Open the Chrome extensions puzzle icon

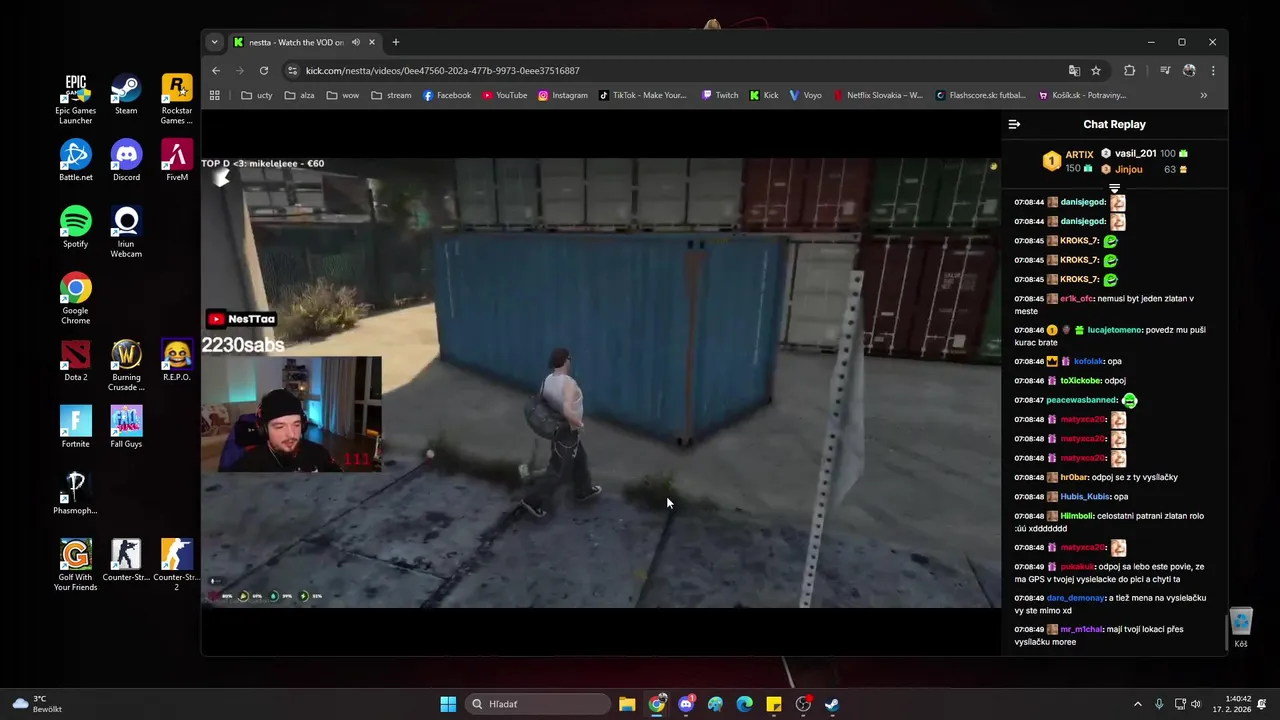(1130, 71)
